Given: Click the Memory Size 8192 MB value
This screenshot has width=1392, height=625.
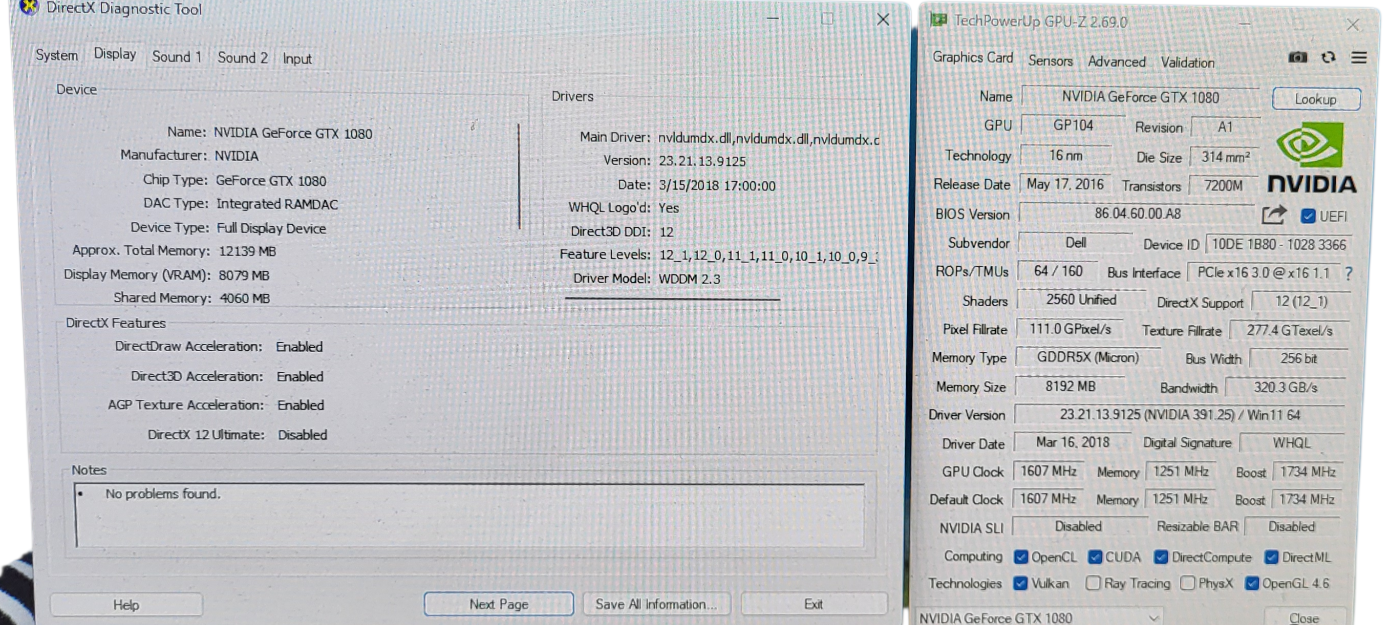Looking at the screenshot, I should tap(1070, 386).
